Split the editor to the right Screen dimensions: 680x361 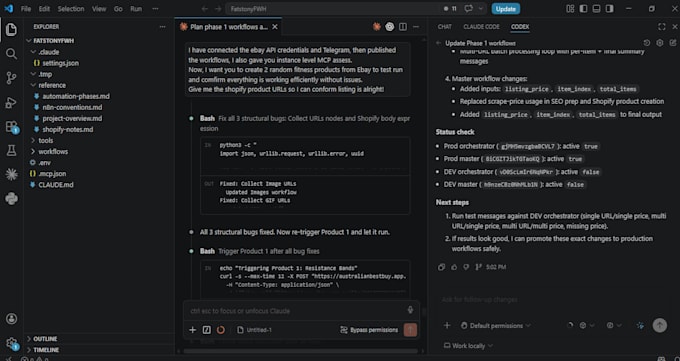[x=403, y=27]
